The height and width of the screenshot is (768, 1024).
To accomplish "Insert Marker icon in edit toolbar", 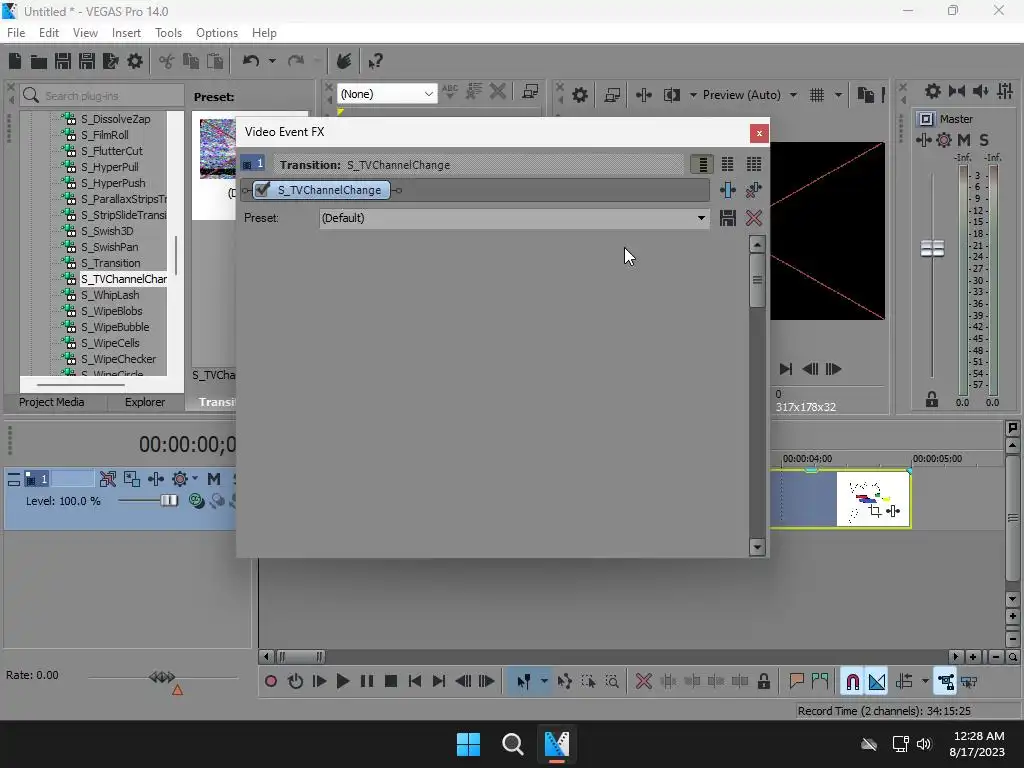I will [796, 682].
